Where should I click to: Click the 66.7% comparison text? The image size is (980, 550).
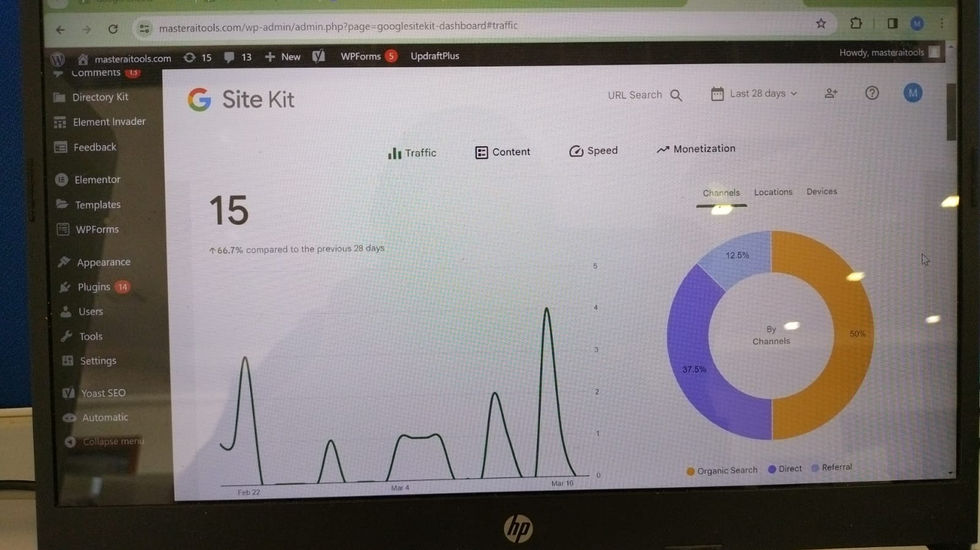(297, 249)
